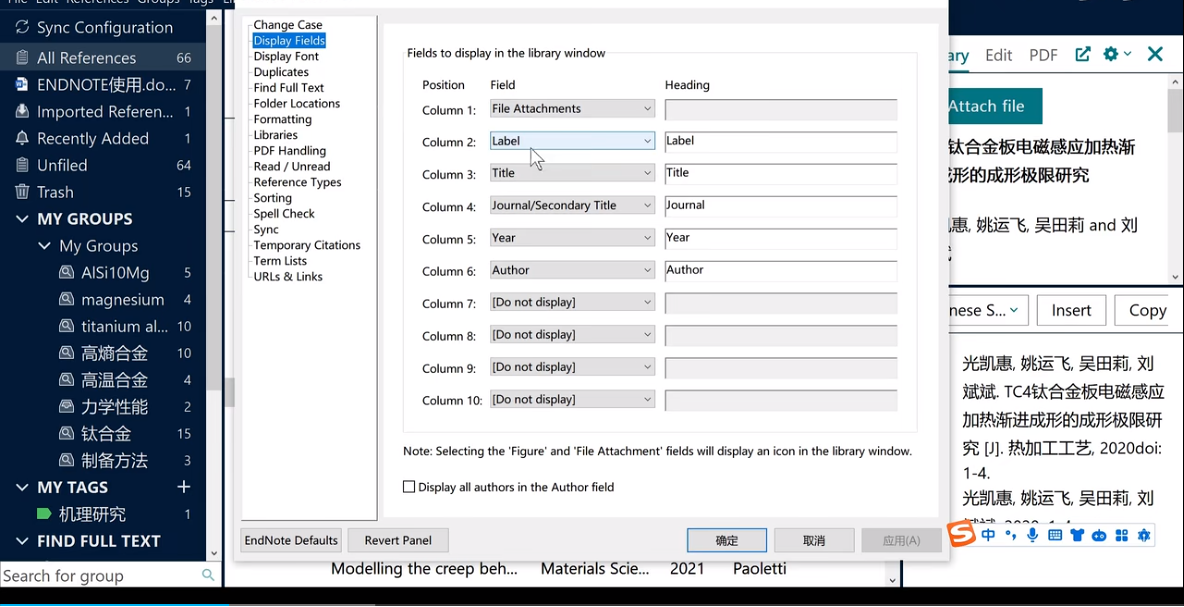This screenshot has height=607, width=1184.
Task: Collapse the FIND FULL TEXT section
Action: (22, 541)
